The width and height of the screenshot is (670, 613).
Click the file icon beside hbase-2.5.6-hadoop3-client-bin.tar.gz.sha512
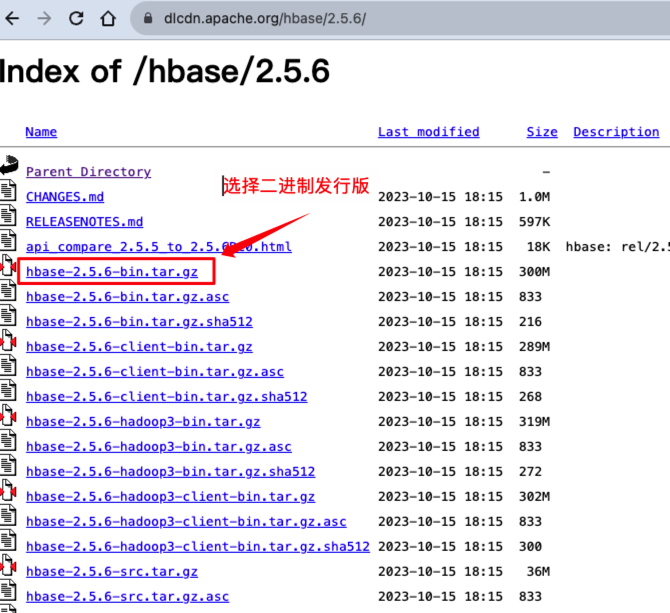[x=8, y=540]
